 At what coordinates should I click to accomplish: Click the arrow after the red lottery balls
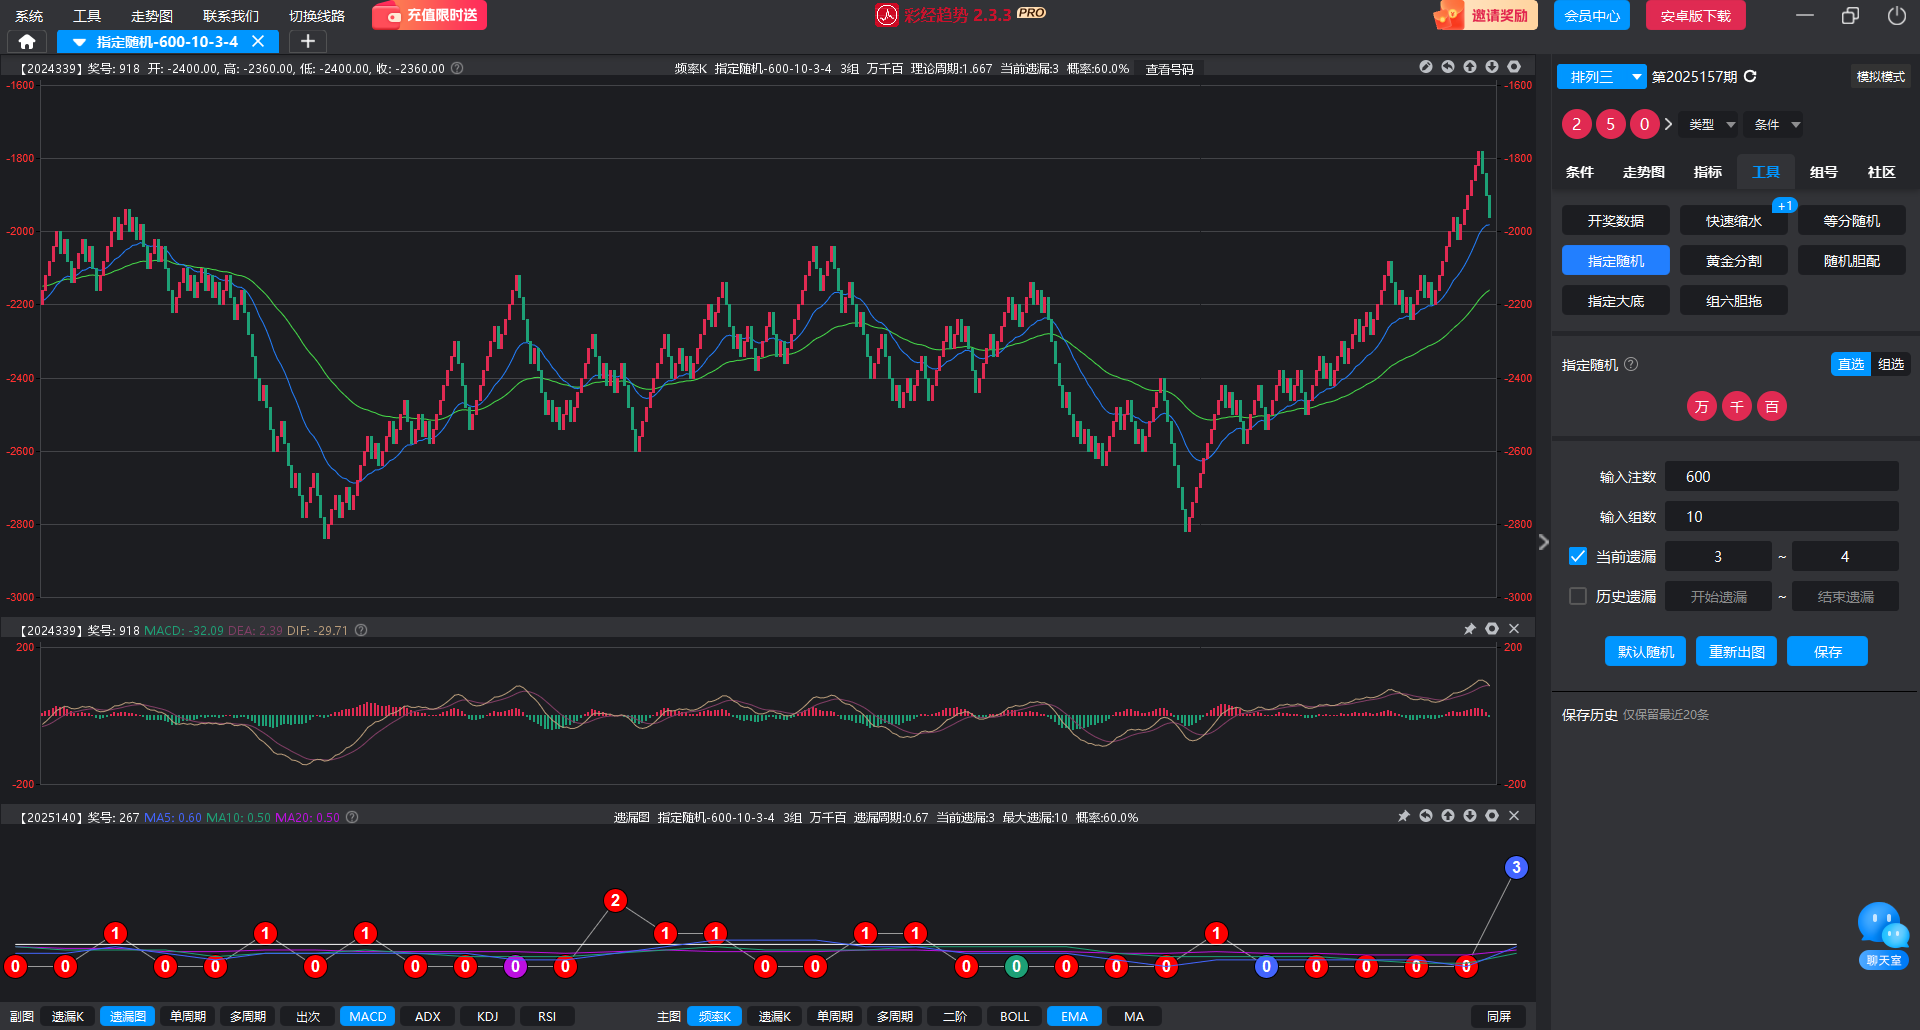[1668, 124]
